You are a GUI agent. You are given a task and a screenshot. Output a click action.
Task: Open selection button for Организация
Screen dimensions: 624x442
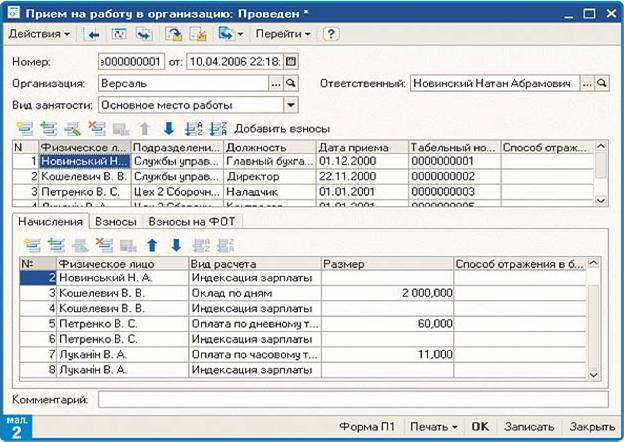point(276,84)
